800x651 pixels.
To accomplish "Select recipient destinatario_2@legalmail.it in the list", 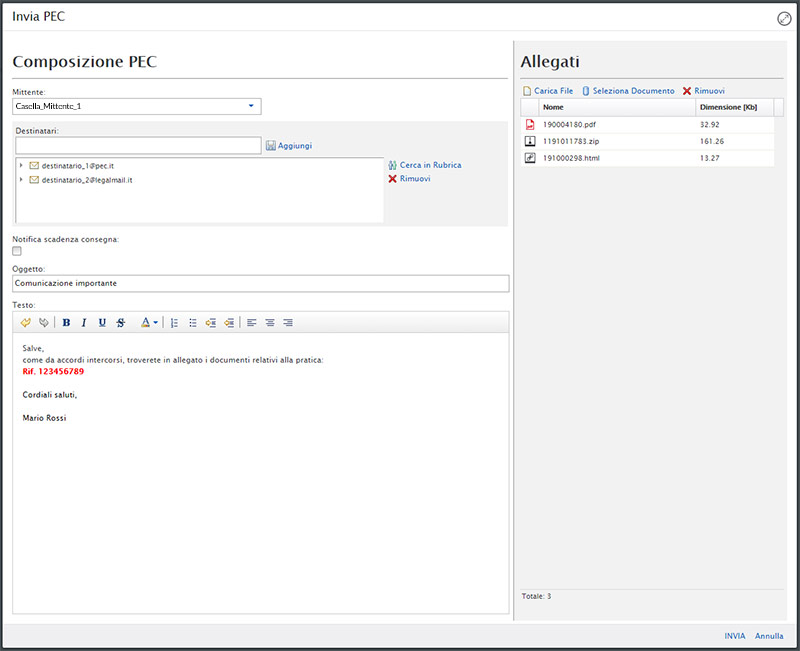I will pyautogui.click(x=87, y=180).
